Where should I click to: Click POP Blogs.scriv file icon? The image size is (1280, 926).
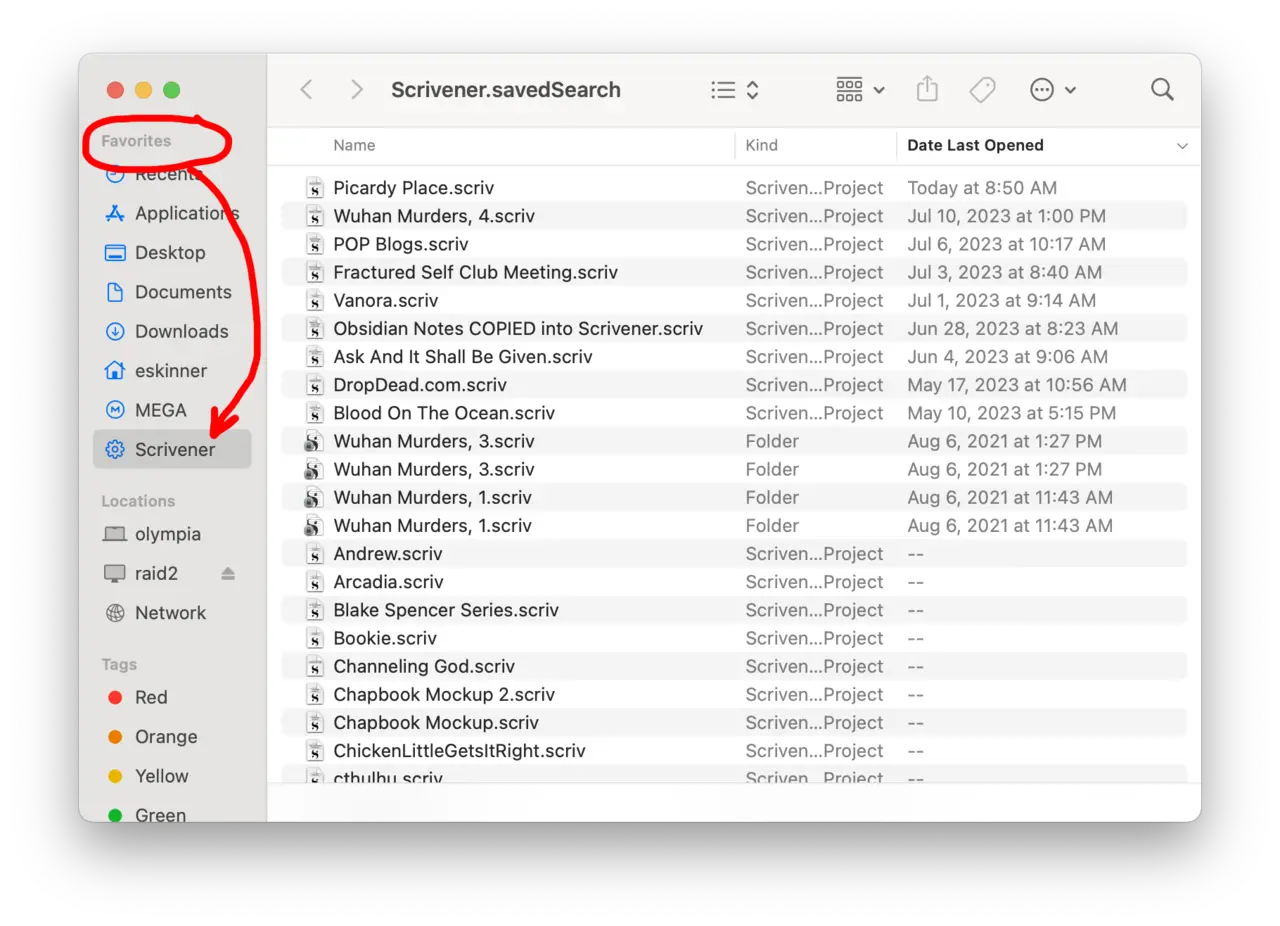(315, 244)
